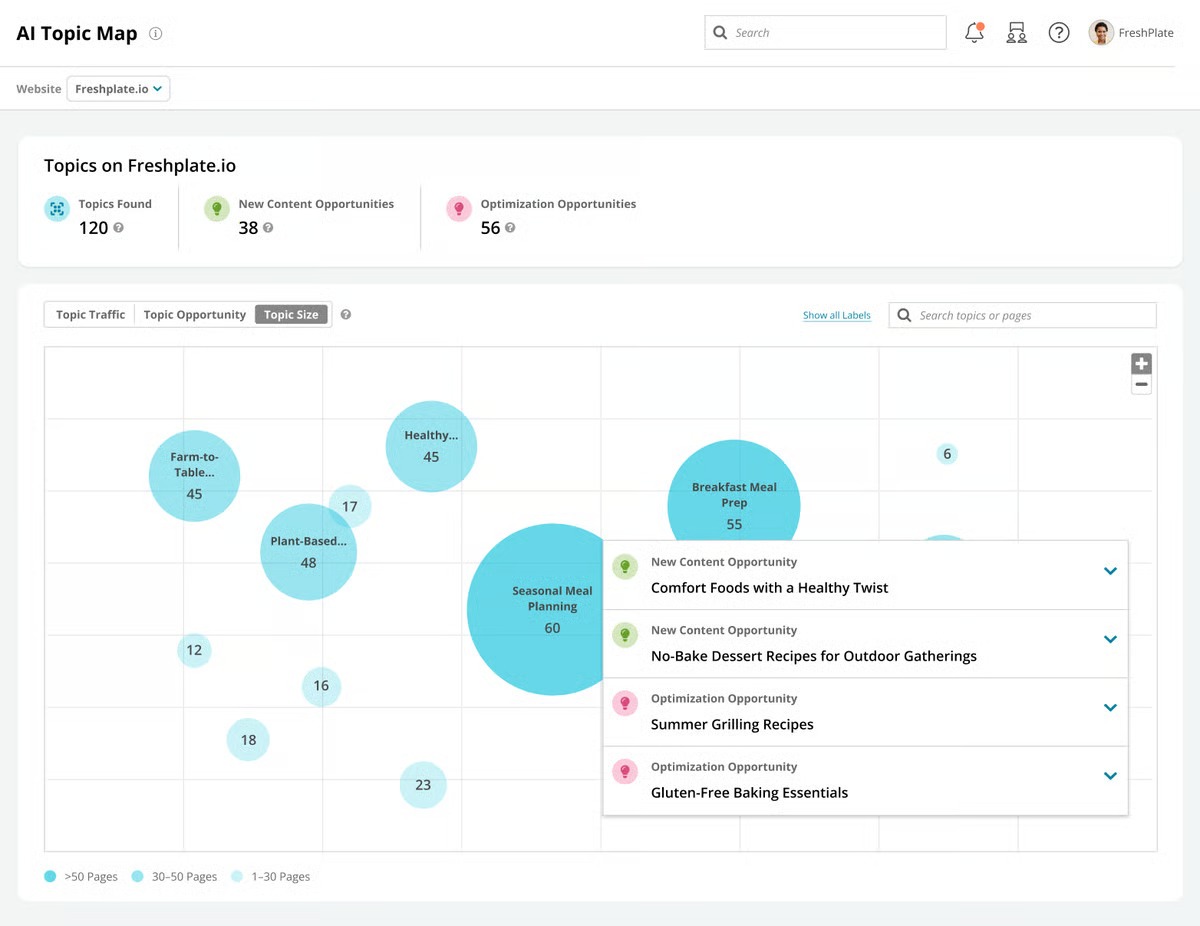Click the presentation/team icon in the header
The image size is (1200, 926).
[1016, 32]
